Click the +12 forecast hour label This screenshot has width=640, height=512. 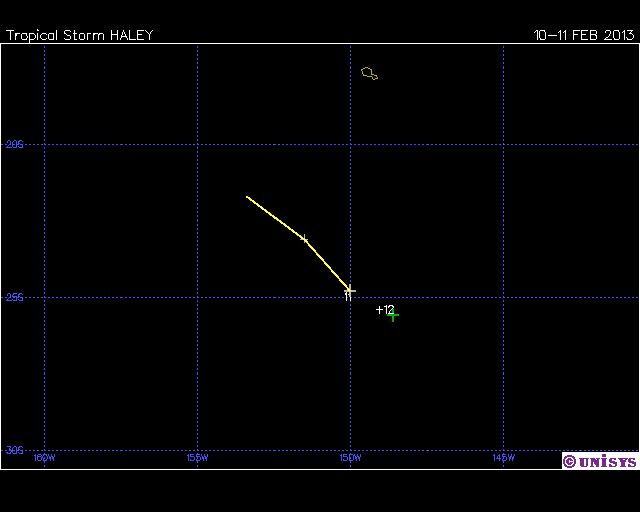385,309
